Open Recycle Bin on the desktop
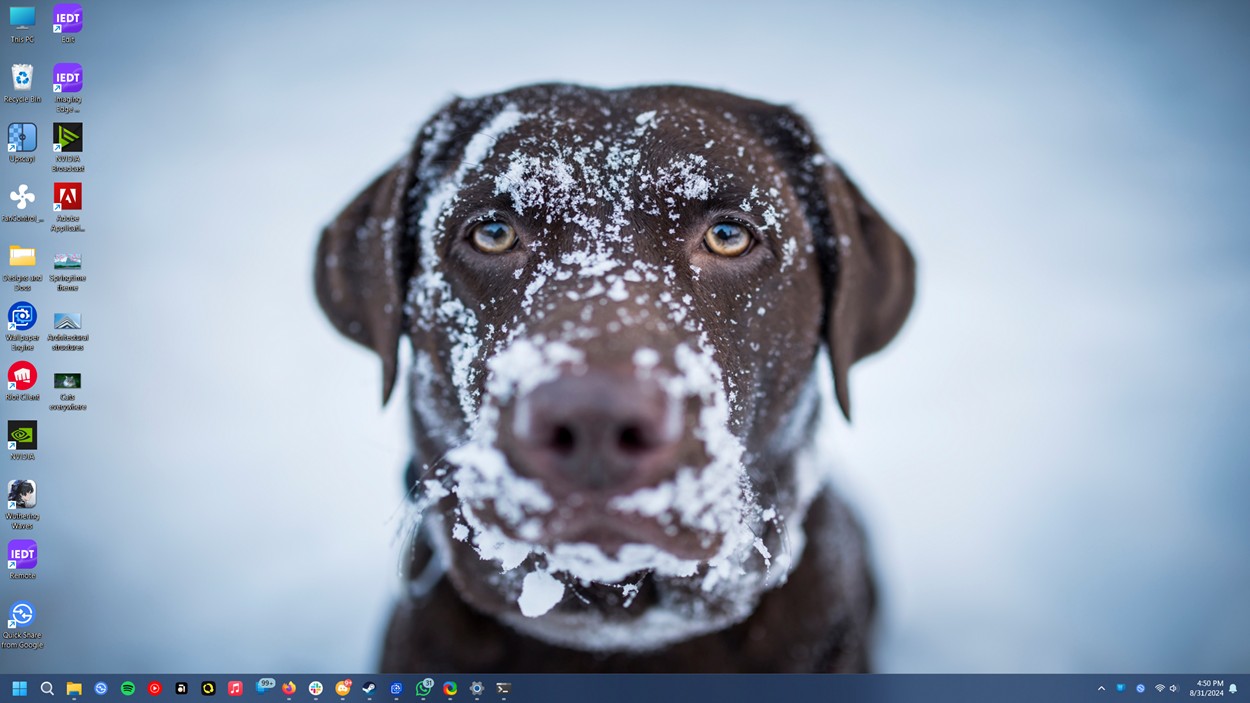This screenshot has width=1250, height=703. click(x=22, y=75)
